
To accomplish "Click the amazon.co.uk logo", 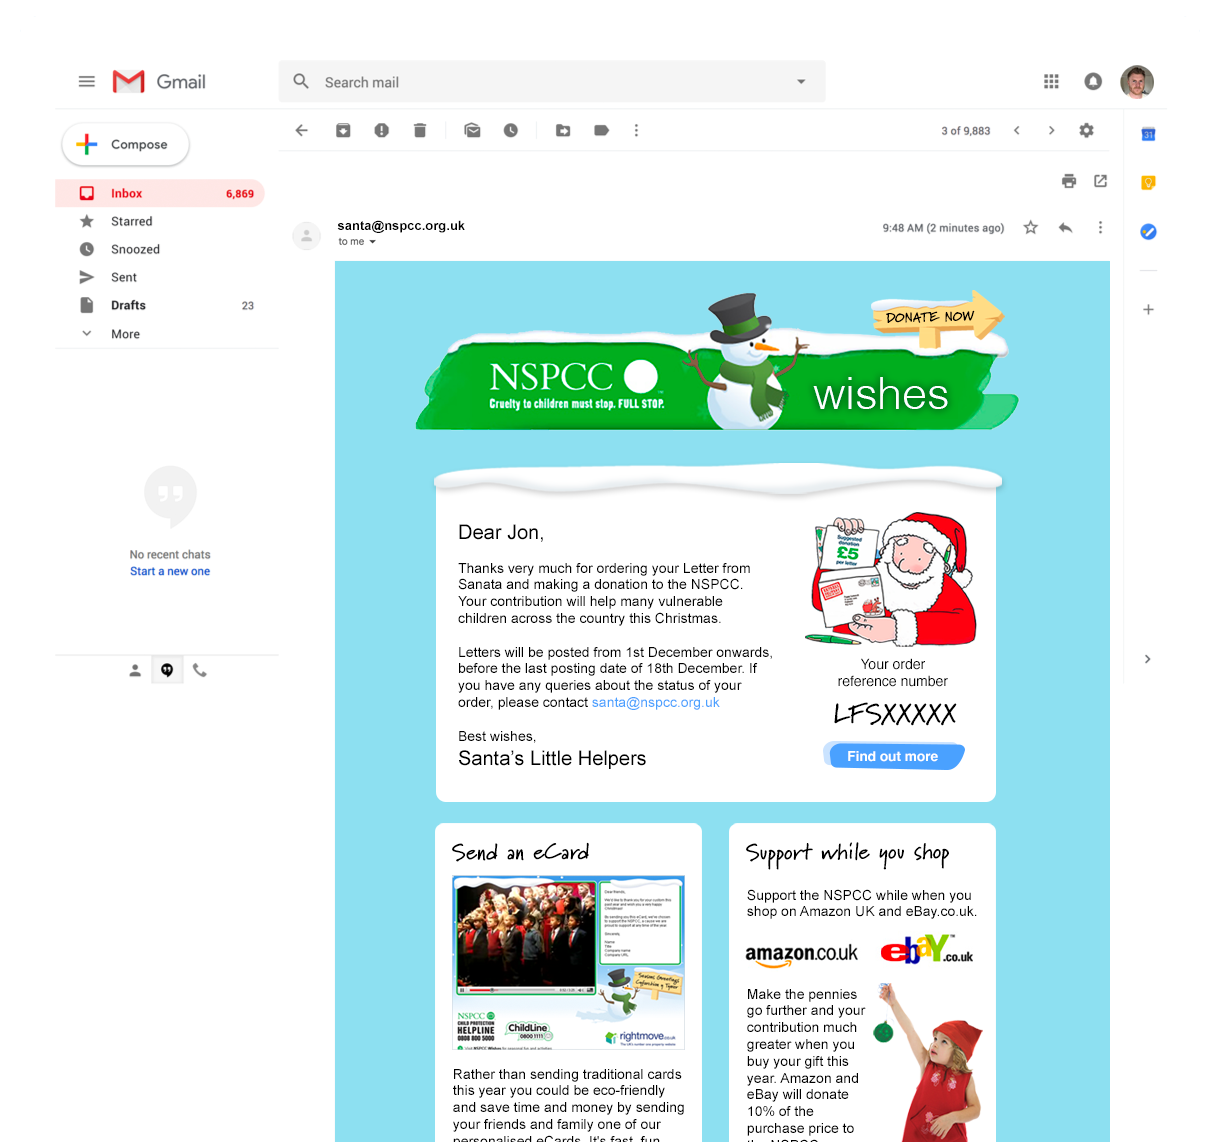I will point(801,955).
